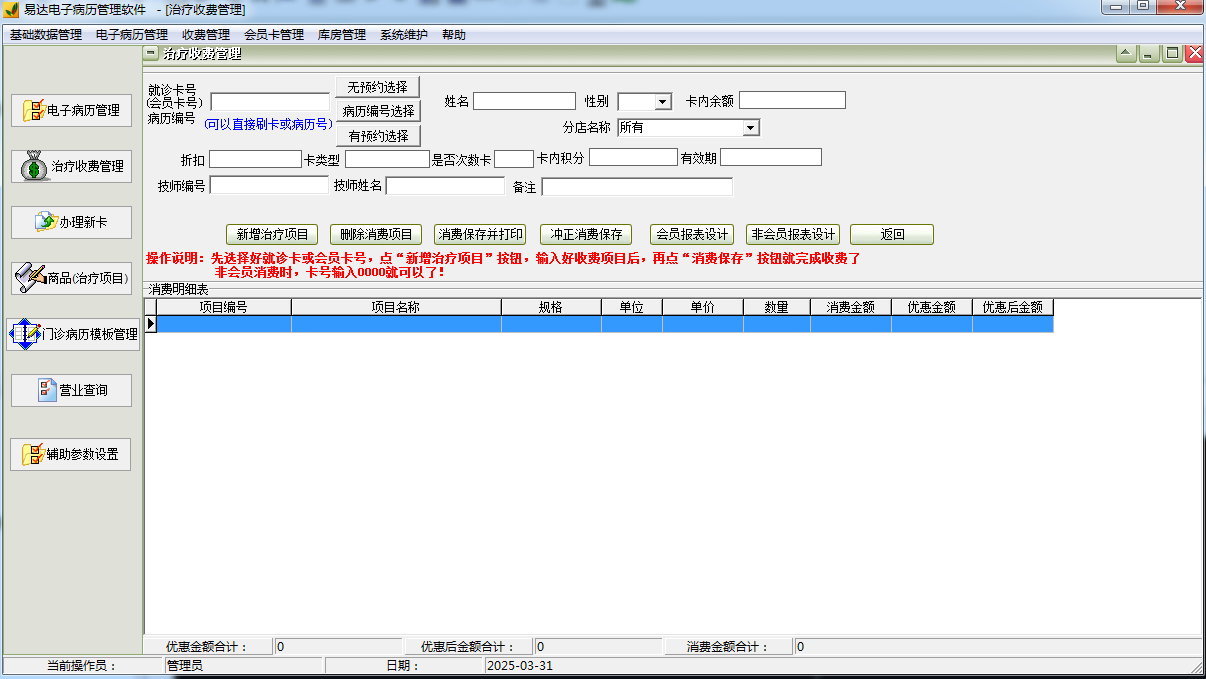Open 营业查询 from the left panel

click(x=70, y=390)
